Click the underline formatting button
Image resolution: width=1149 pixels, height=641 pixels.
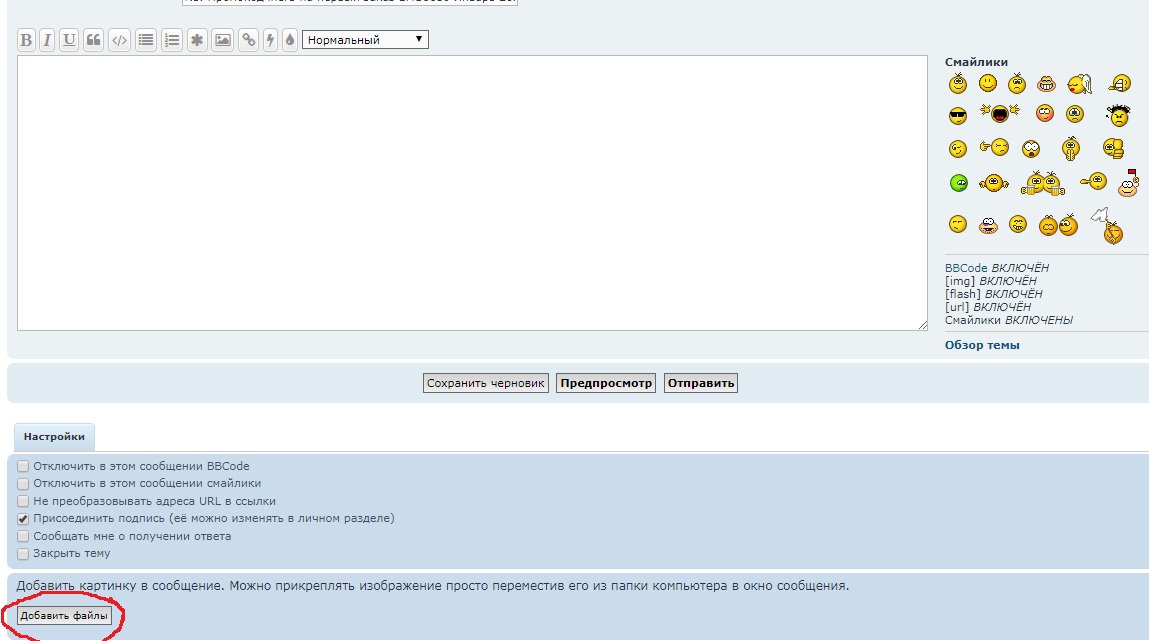pos(69,40)
